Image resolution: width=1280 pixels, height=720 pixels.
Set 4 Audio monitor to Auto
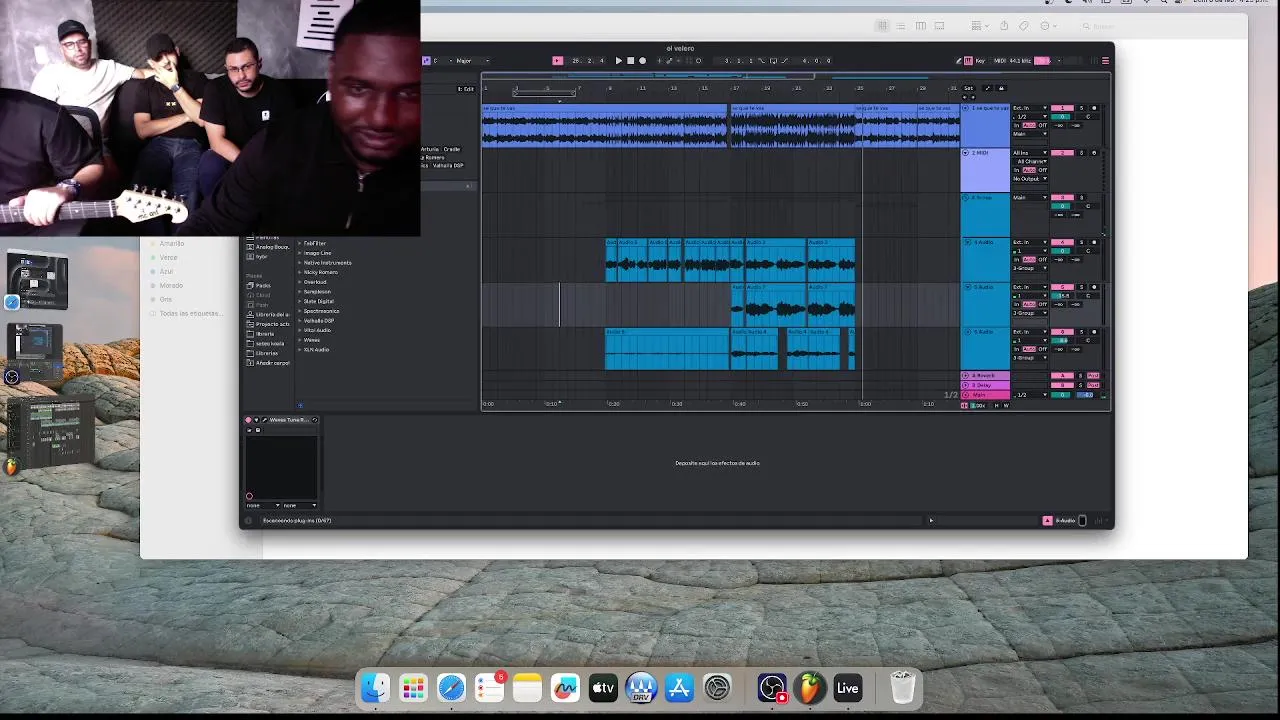1030,260
